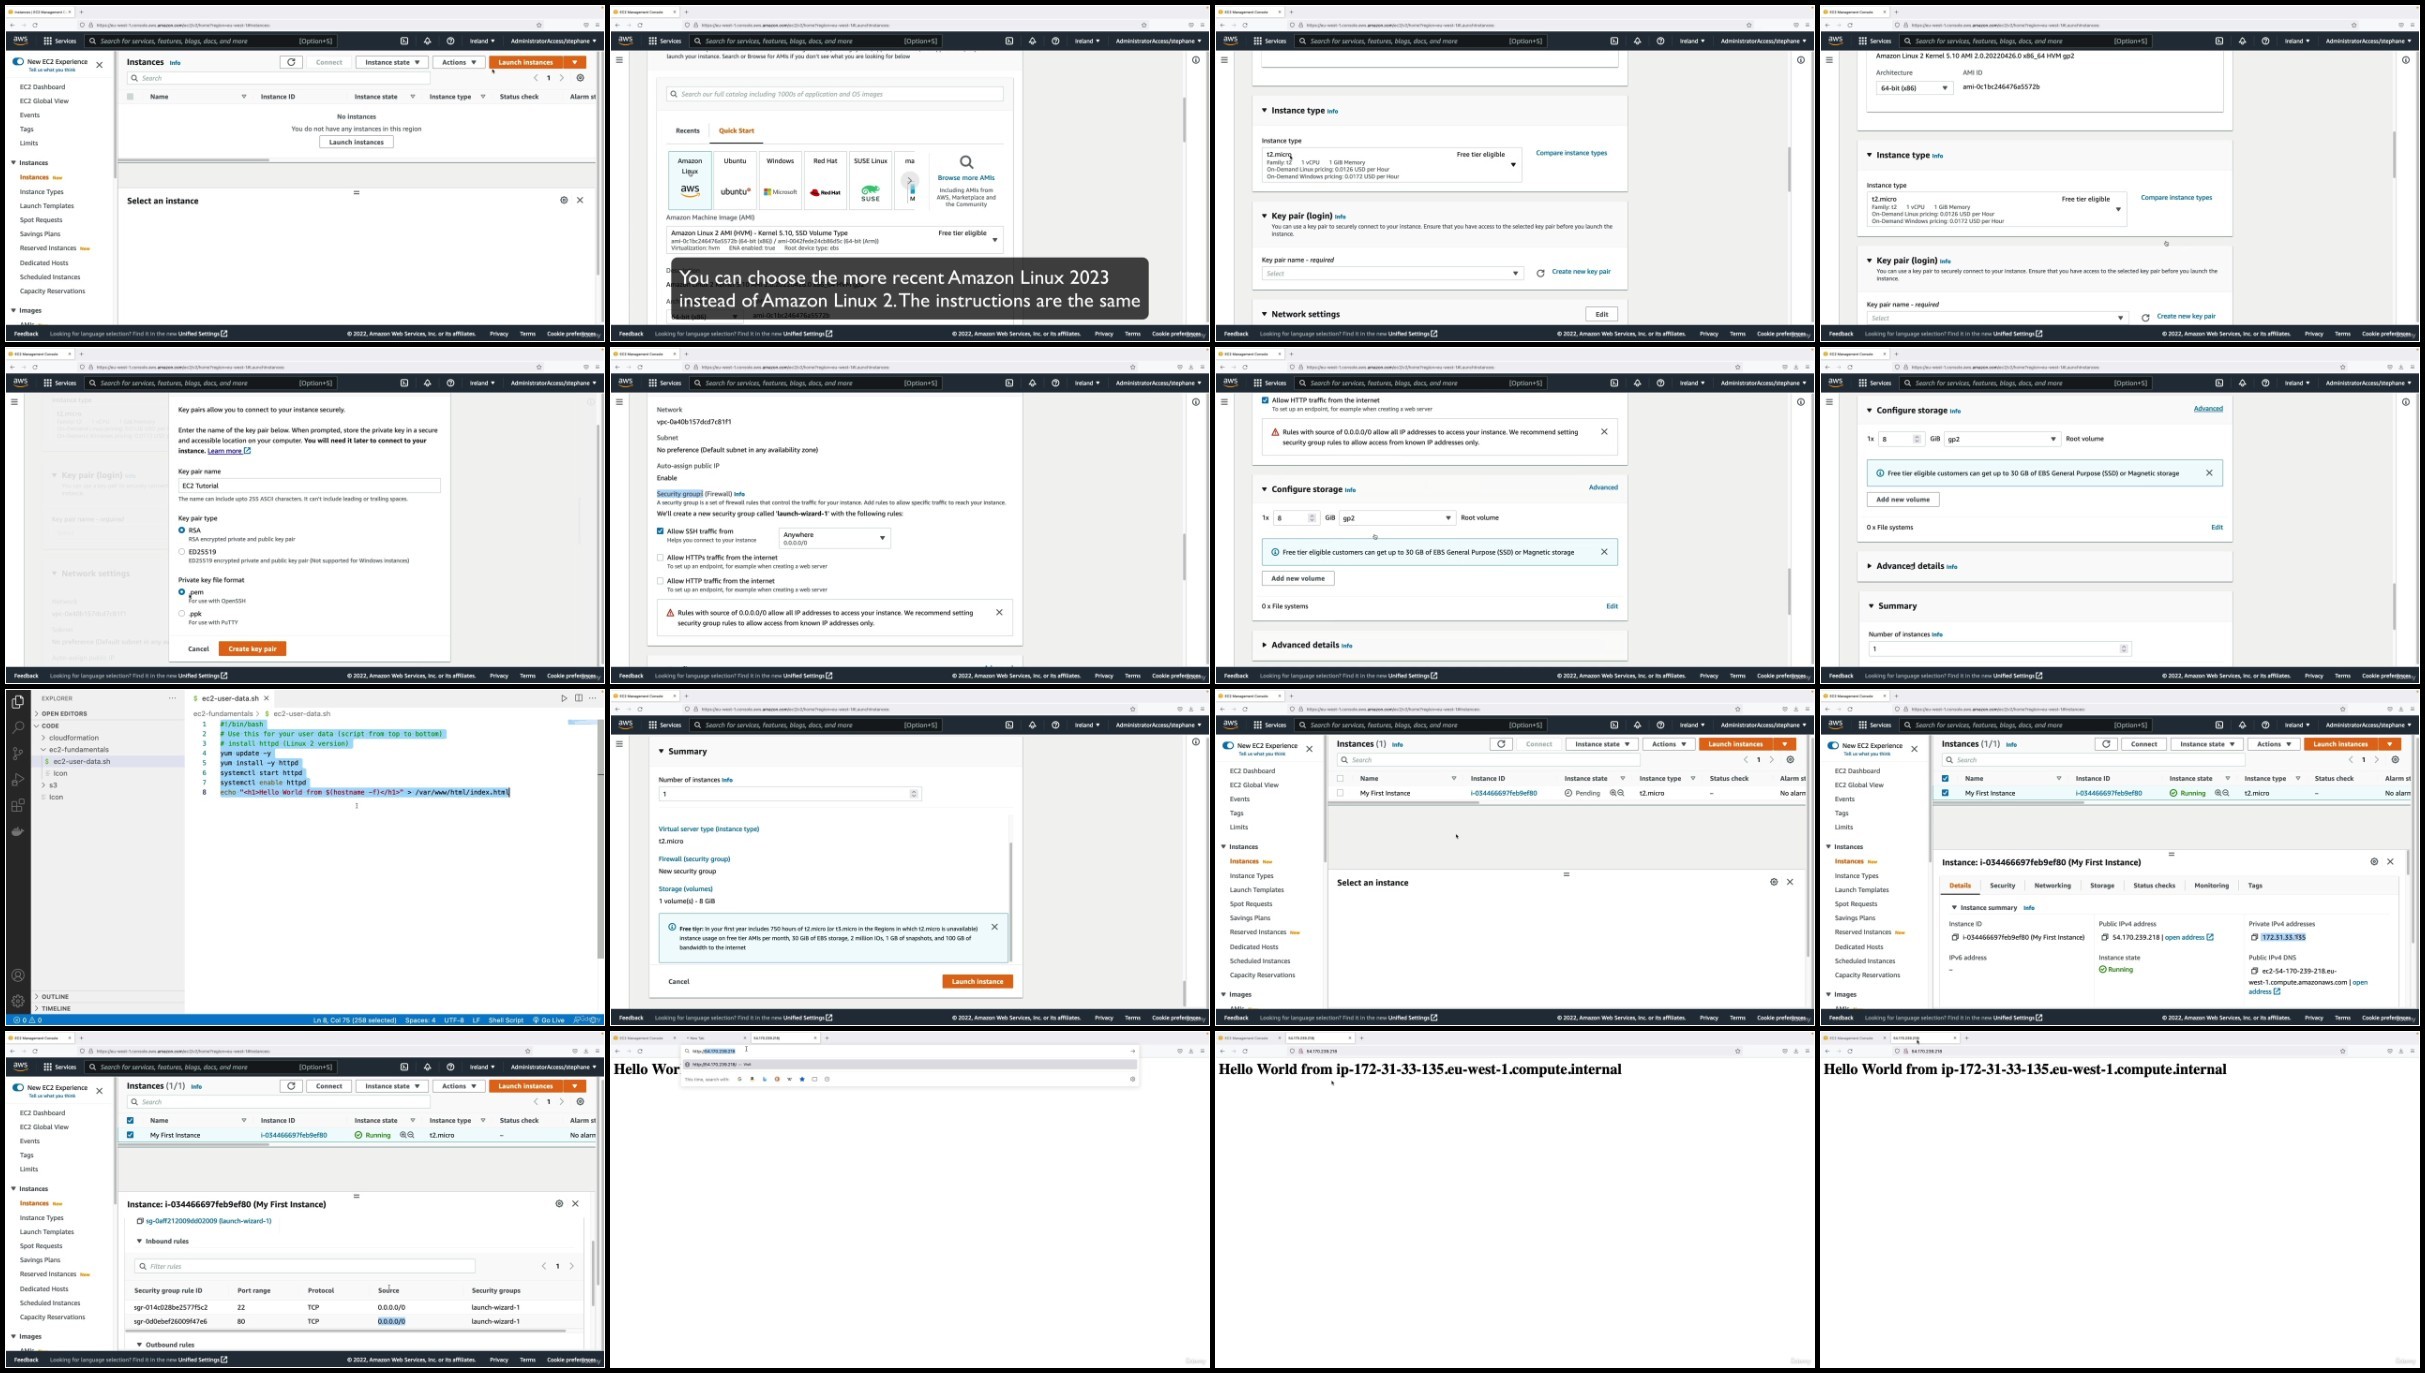Screen dimensions: 2425x1373
Task: Open Run and Debug in VS Code activity bar
Action: pyautogui.click(x=17, y=779)
